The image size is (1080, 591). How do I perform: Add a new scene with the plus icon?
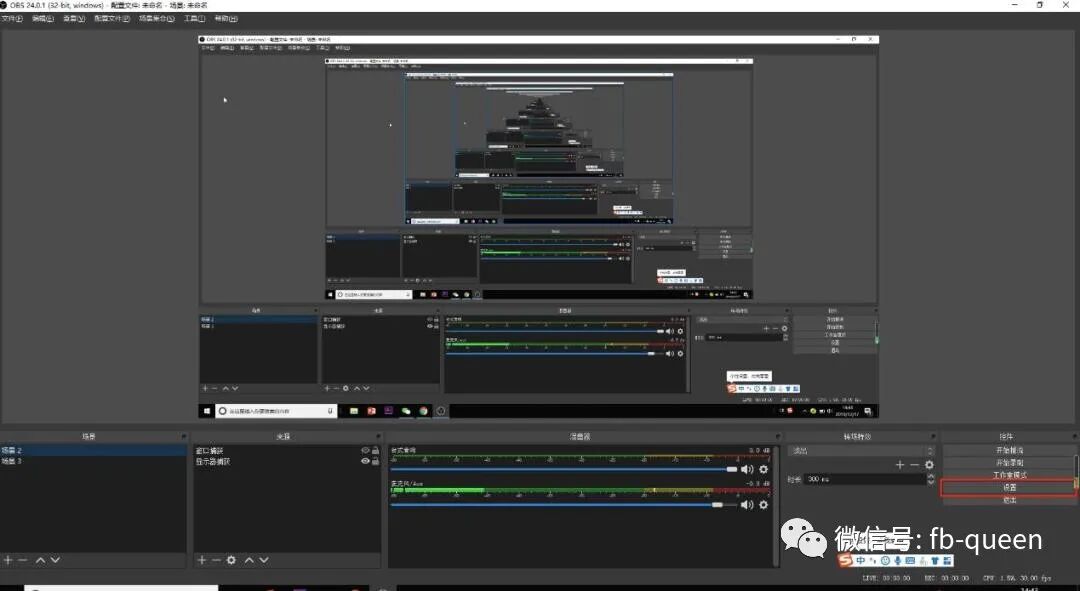coord(8,560)
